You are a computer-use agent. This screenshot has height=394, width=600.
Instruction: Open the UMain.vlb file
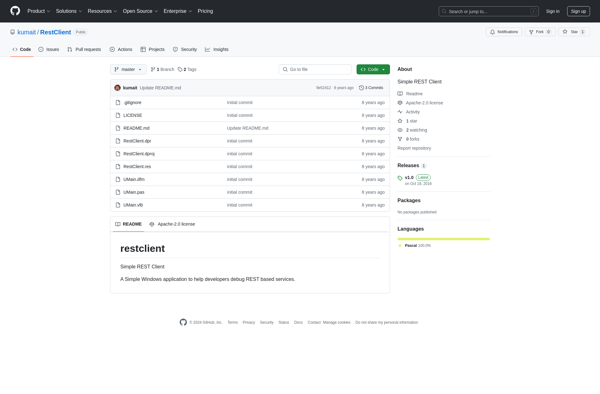[x=133, y=205]
